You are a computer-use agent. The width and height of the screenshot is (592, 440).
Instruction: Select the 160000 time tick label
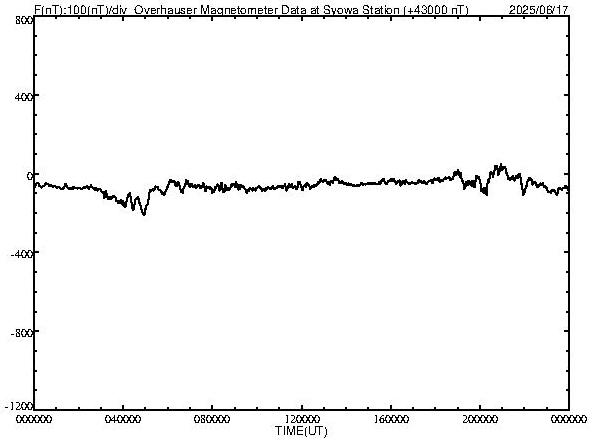click(x=391, y=419)
